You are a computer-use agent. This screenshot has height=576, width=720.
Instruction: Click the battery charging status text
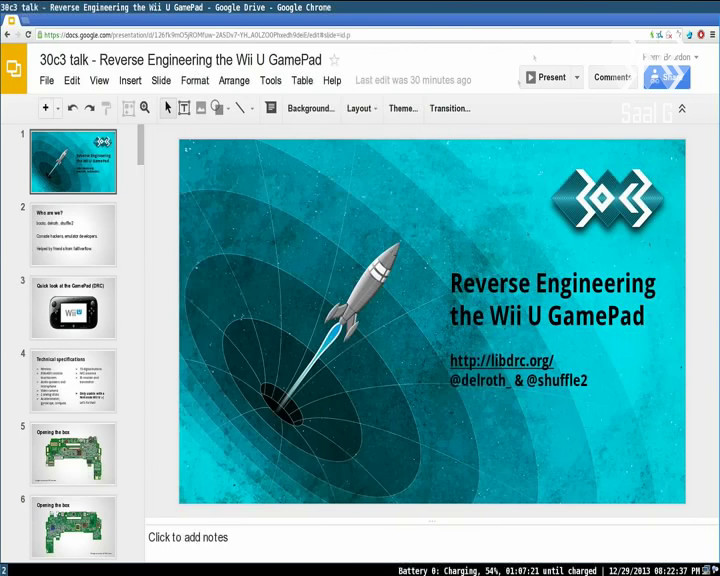pyautogui.click(x=497, y=570)
